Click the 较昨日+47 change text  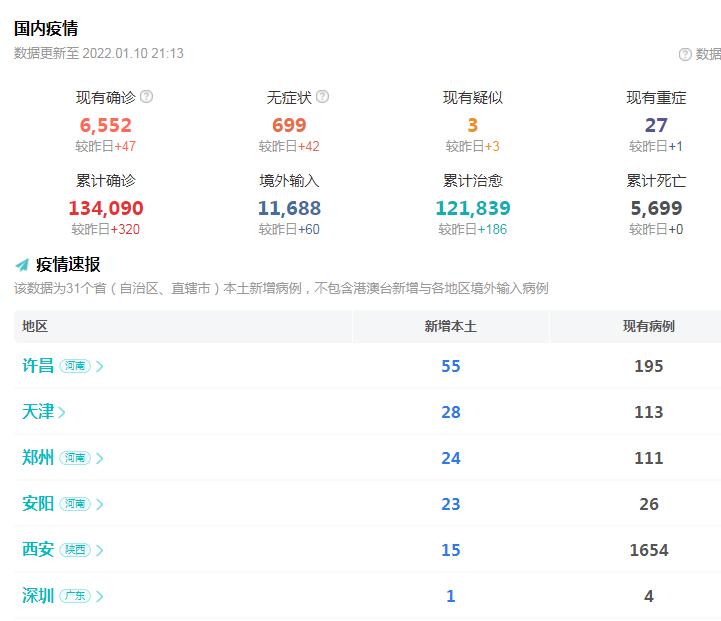[x=106, y=146]
